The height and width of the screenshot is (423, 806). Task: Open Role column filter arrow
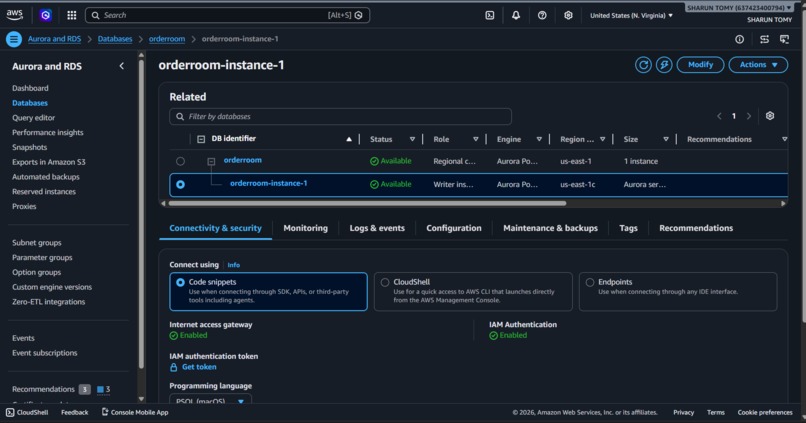coord(475,139)
